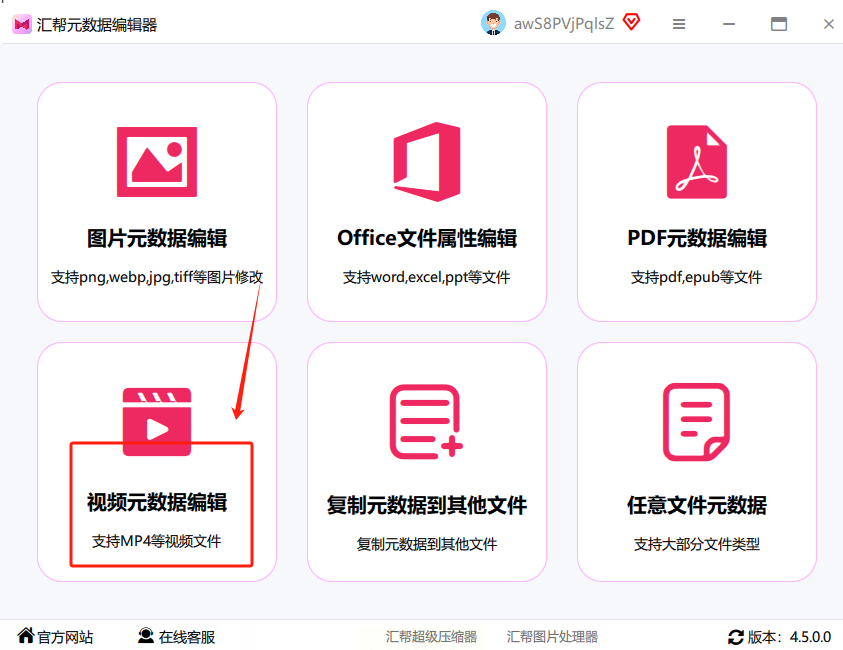
Task: Open 视频元数据编辑 title
Action: click(157, 502)
